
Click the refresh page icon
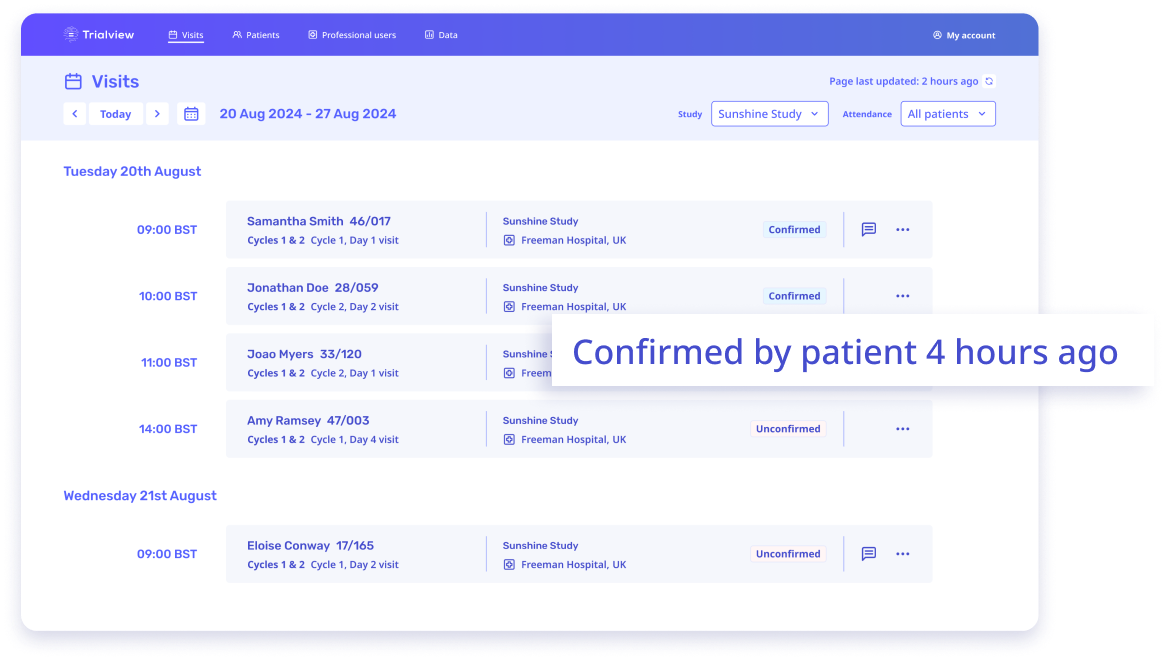coord(989,82)
